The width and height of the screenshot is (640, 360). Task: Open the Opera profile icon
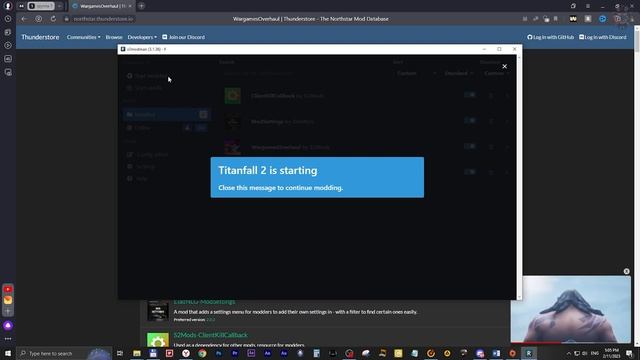click(x=8, y=6)
